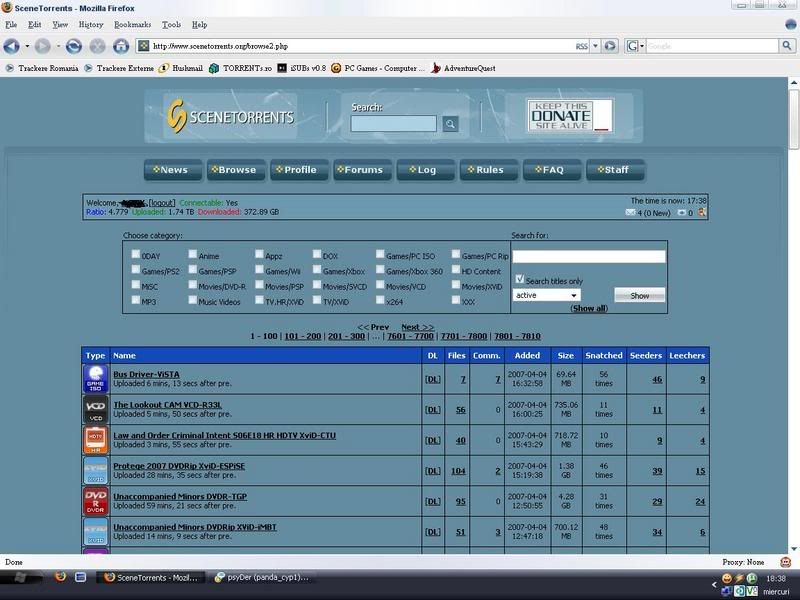
Task: Click the Go arrow beside the address bar
Action: 610,46
